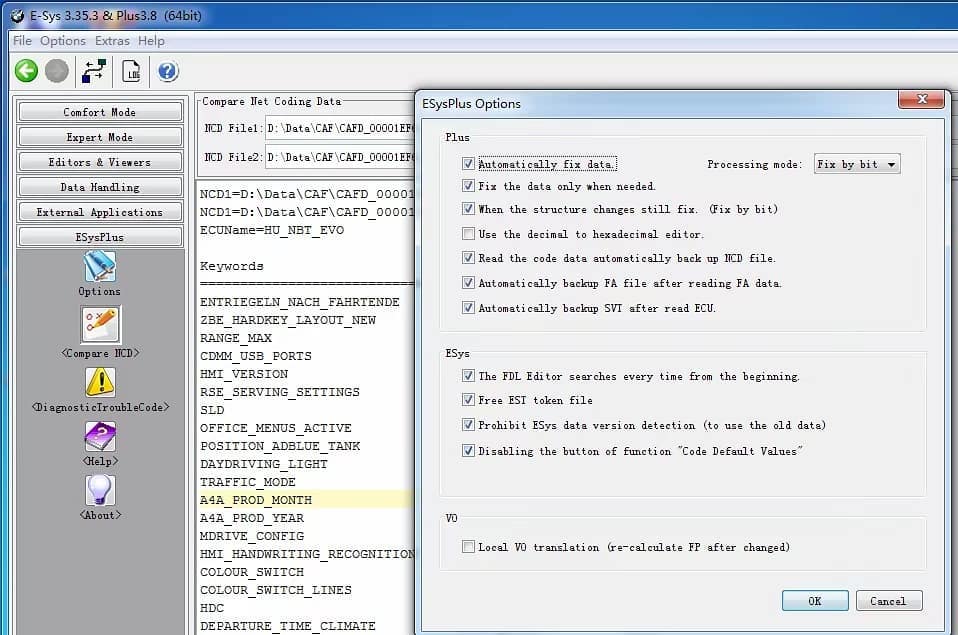
Task: Toggle Automatically backup SVT after read ECU
Action: [468, 307]
